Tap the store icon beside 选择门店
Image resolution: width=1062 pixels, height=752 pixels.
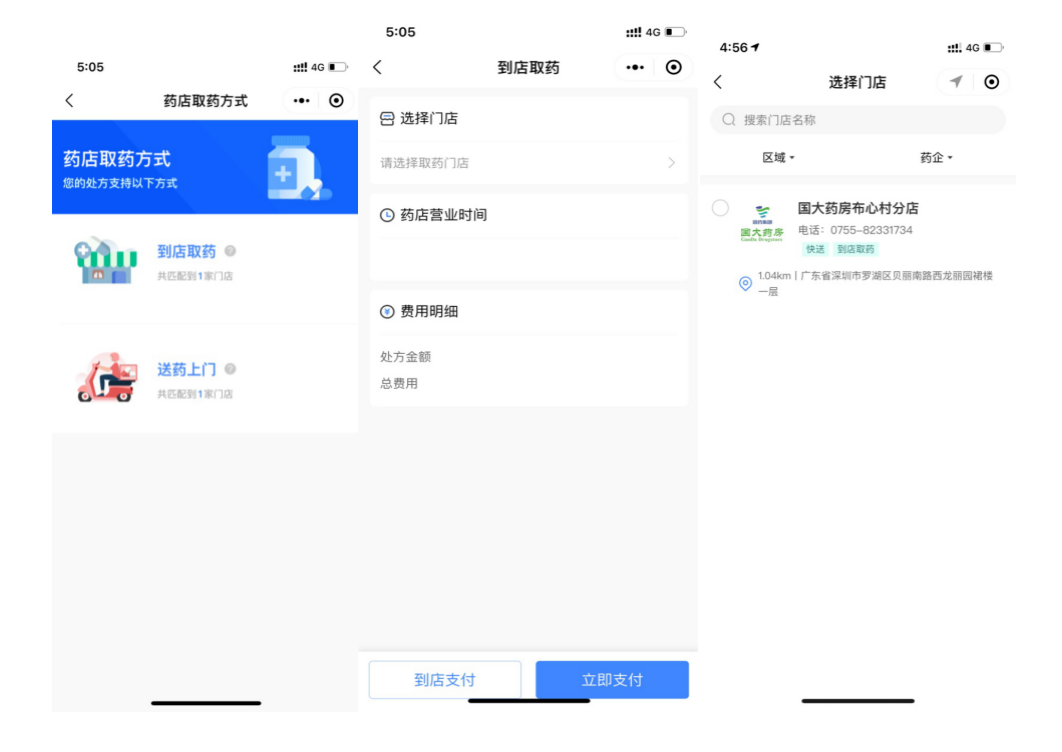tap(387, 119)
